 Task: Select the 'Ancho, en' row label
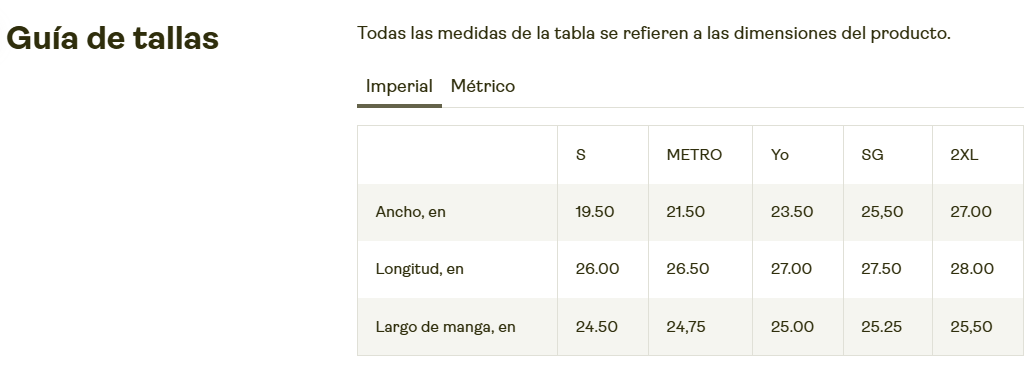410,212
